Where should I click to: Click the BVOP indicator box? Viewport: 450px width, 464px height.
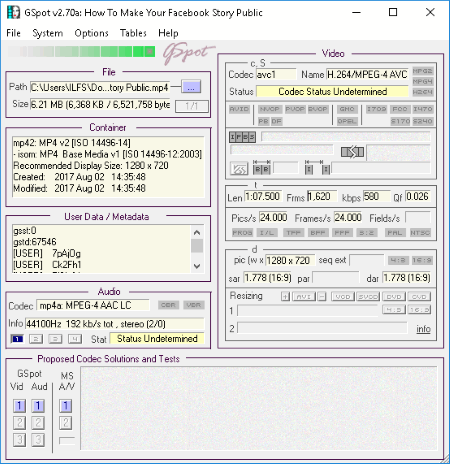(318, 109)
